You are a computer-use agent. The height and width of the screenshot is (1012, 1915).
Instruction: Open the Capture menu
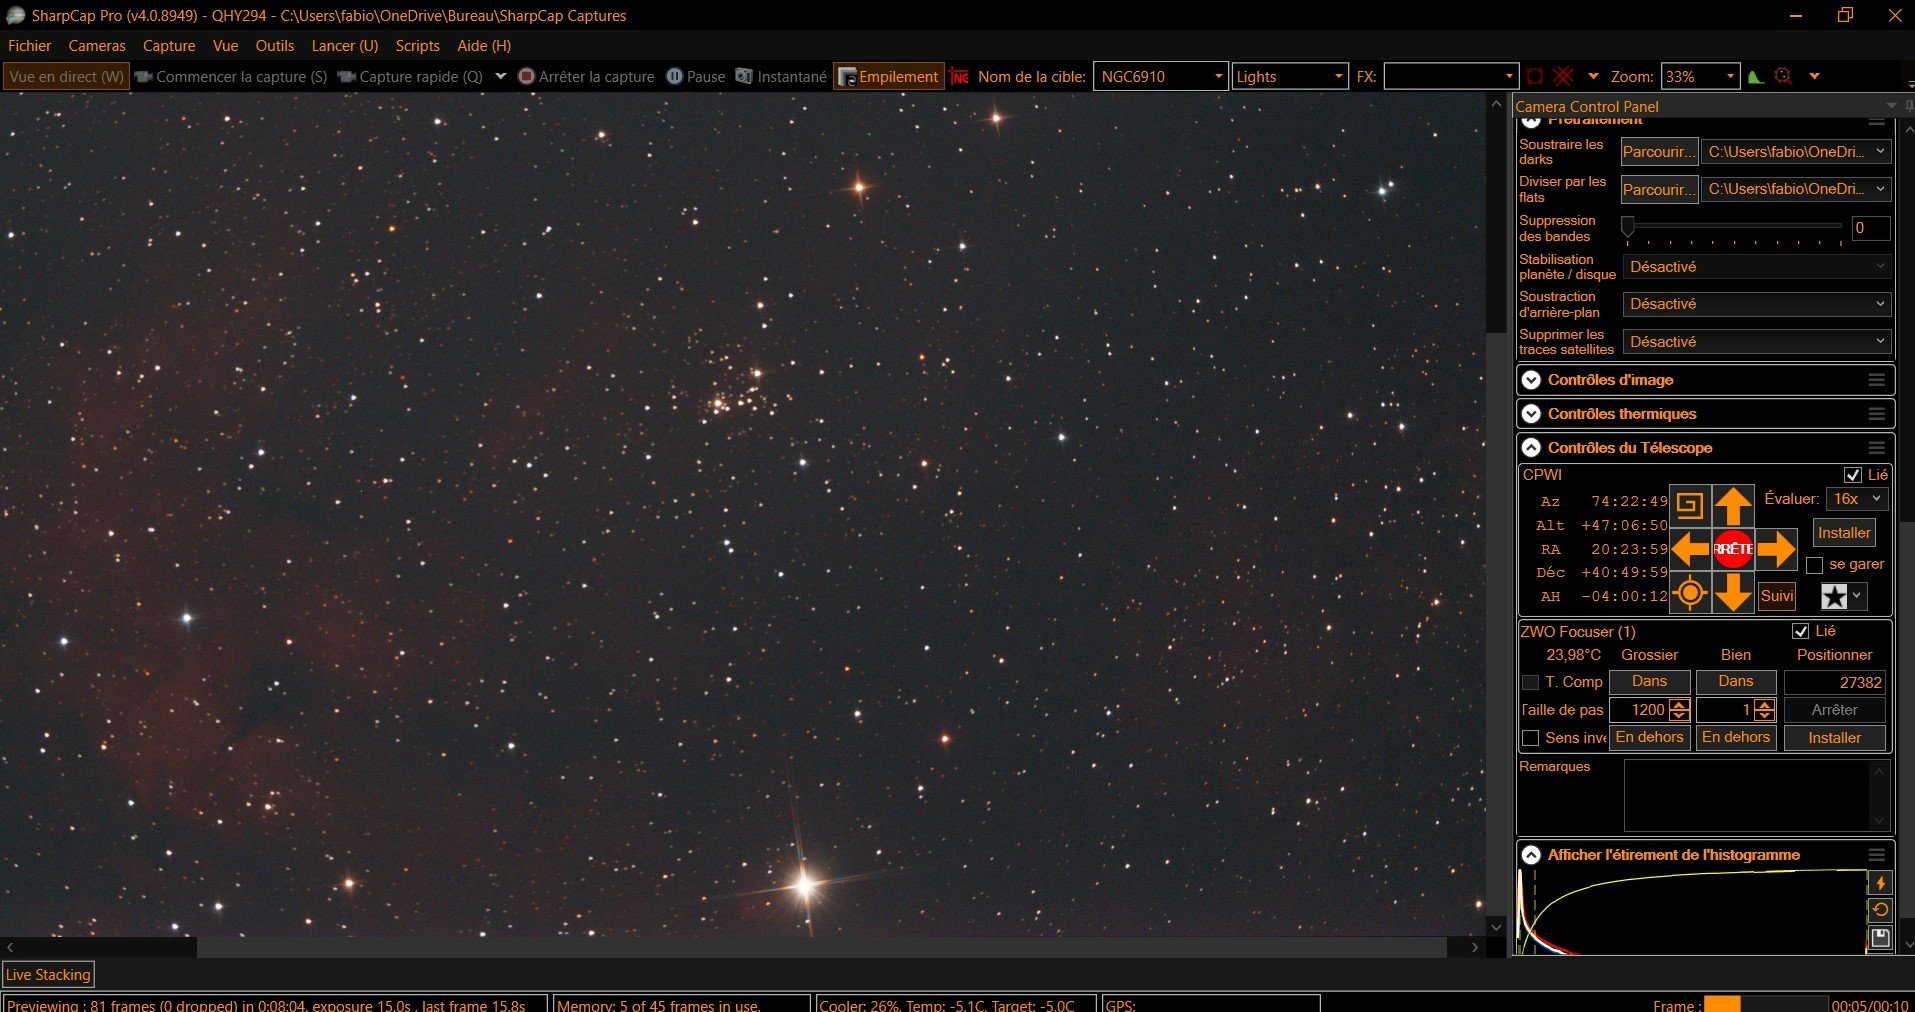[x=169, y=46]
